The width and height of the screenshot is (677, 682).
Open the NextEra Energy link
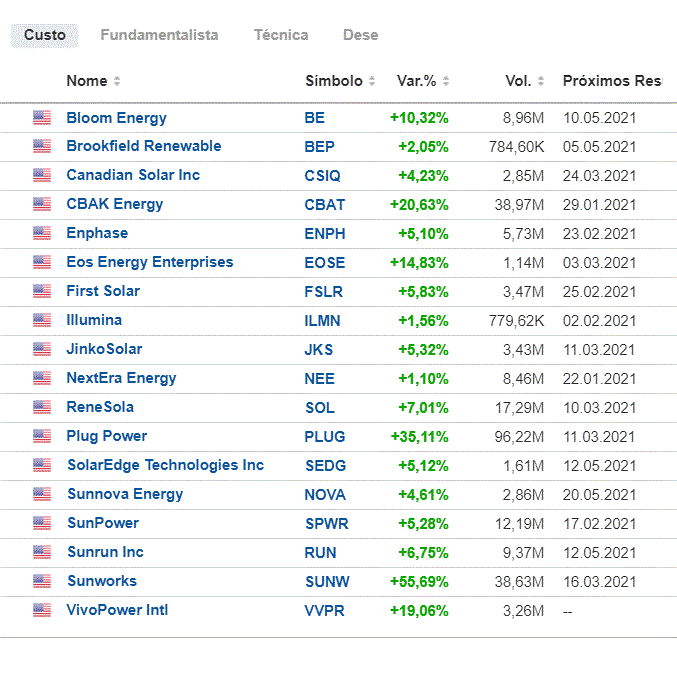121,378
